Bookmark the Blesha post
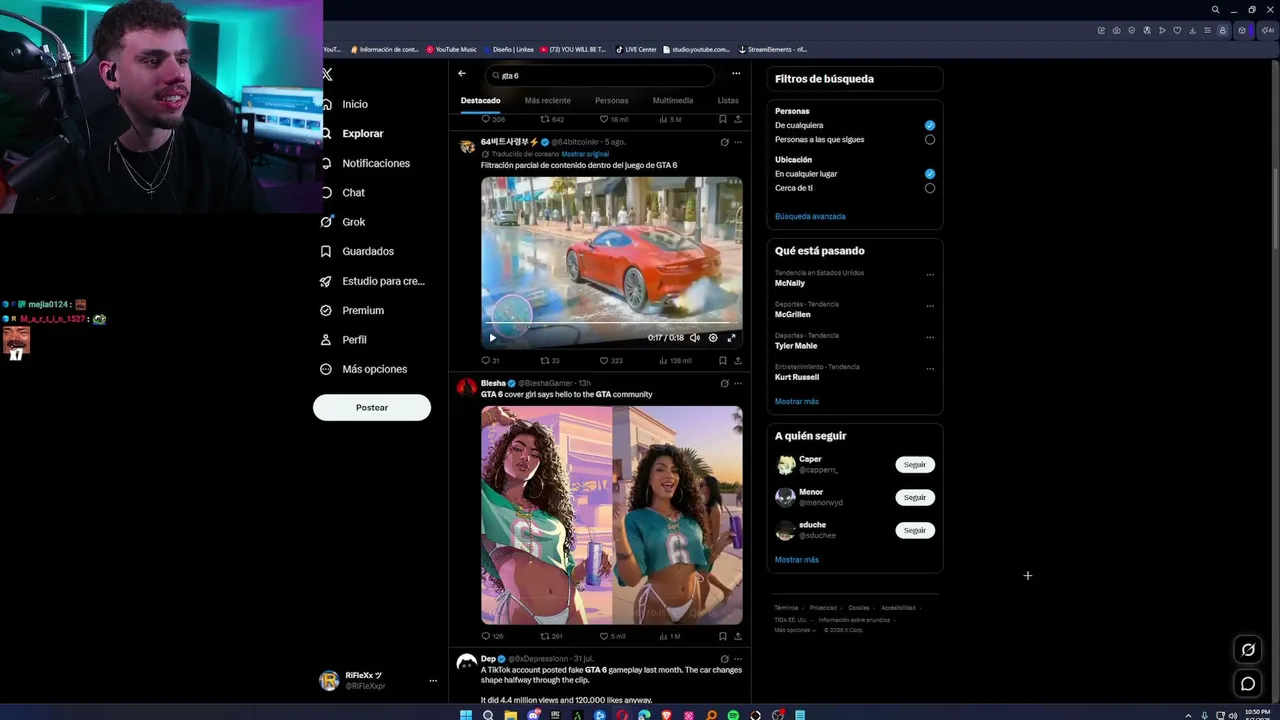Screen dimensions: 1280x720 point(723,636)
